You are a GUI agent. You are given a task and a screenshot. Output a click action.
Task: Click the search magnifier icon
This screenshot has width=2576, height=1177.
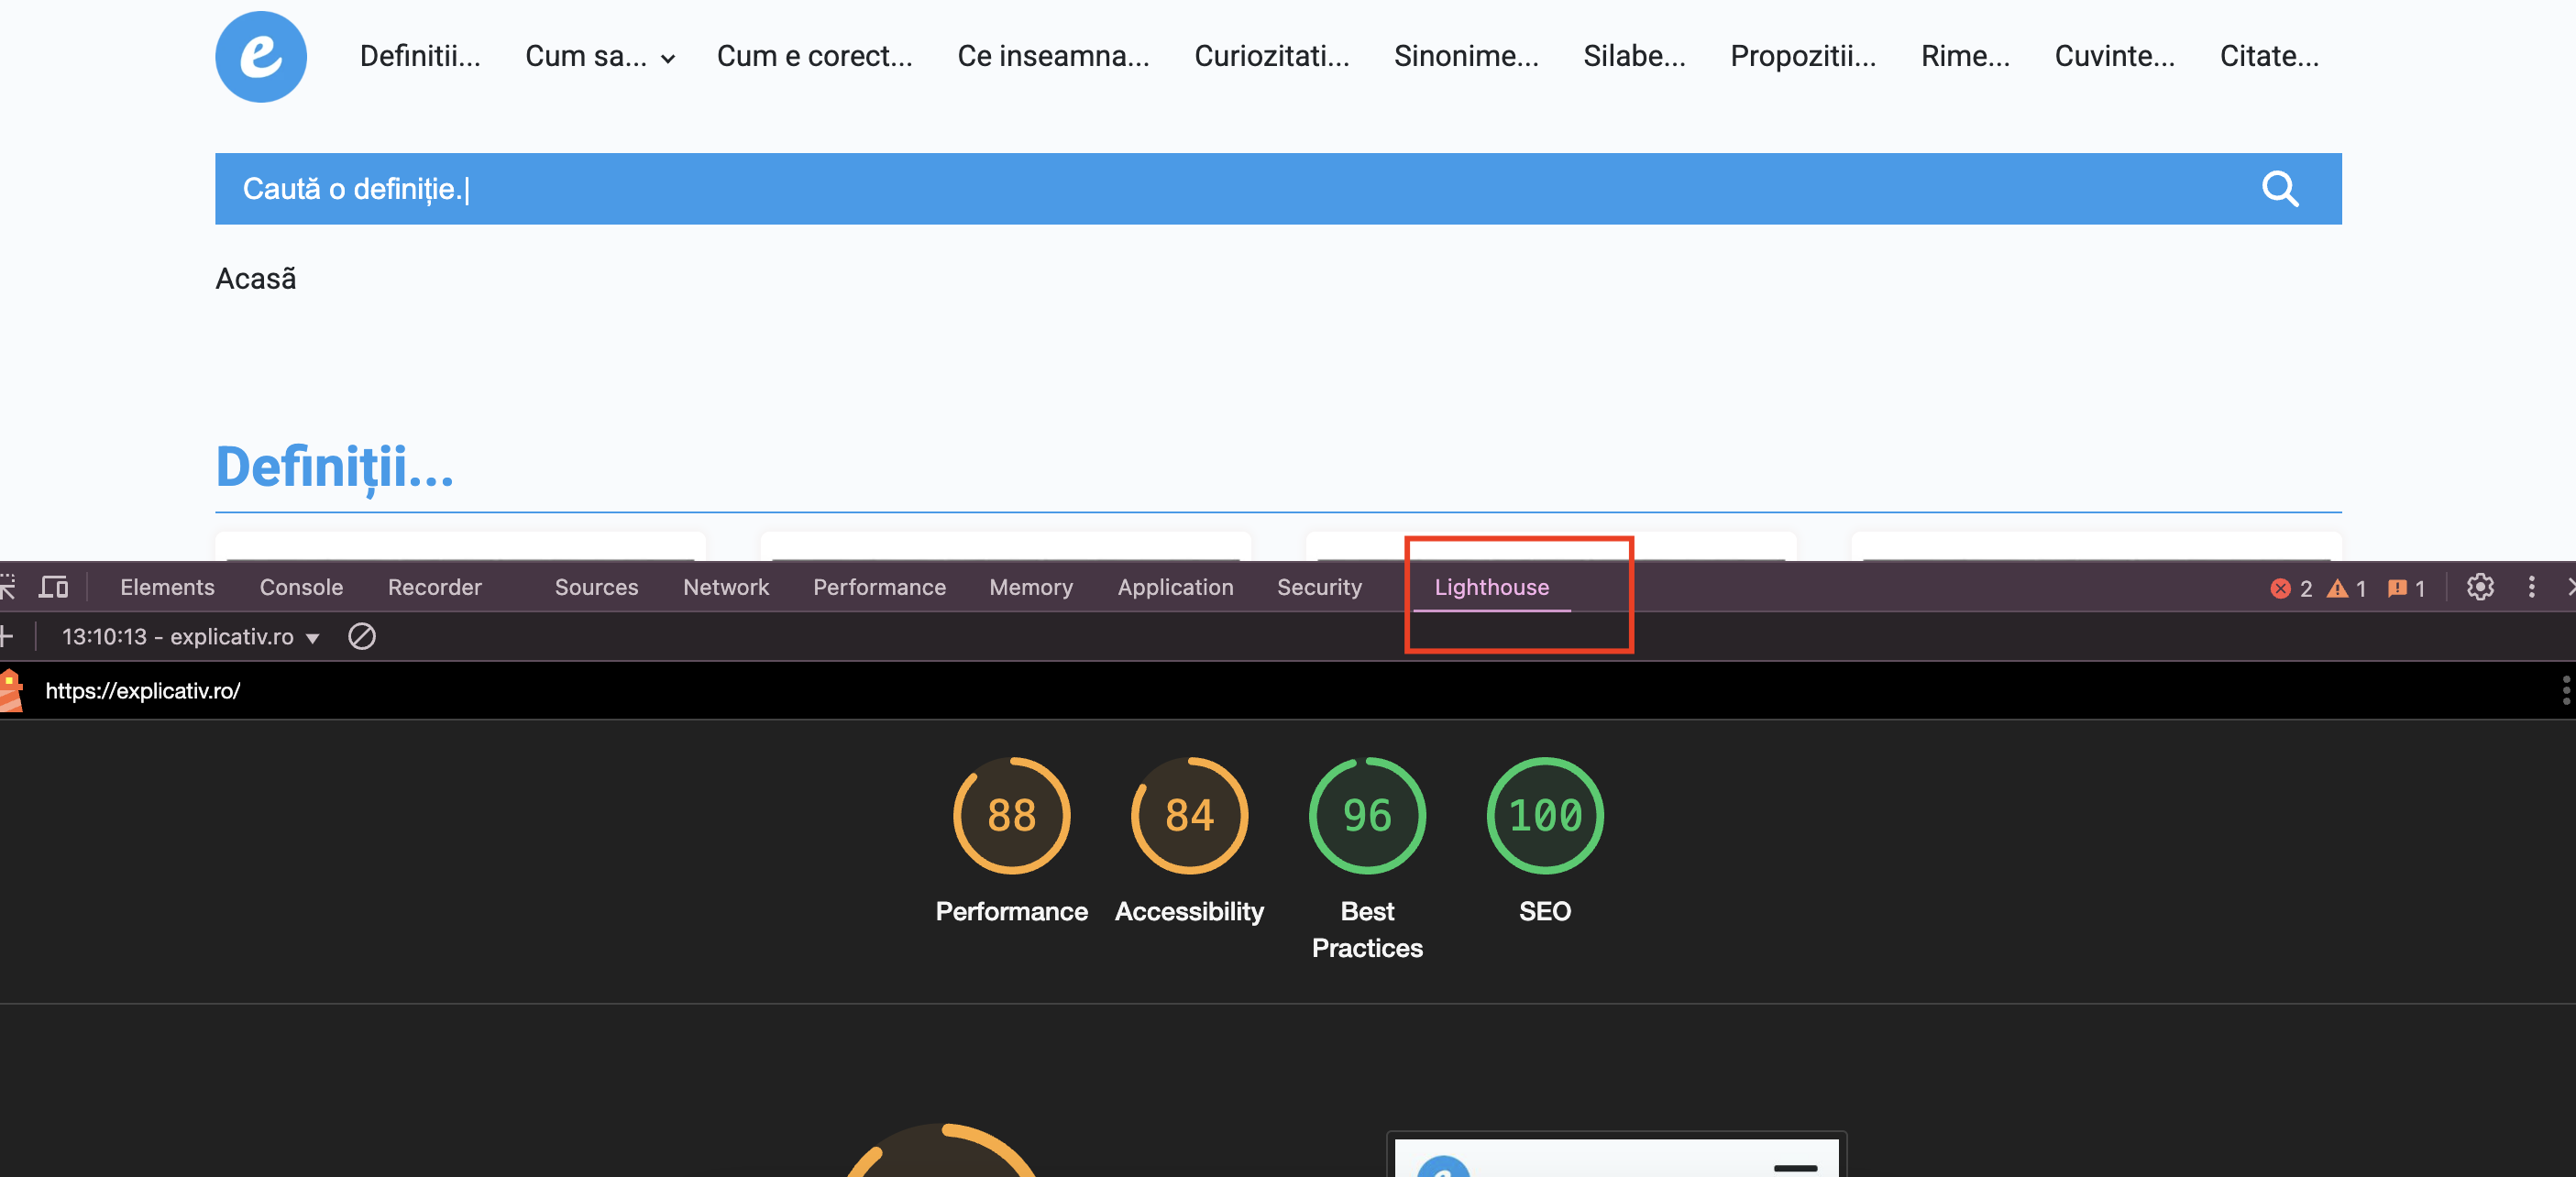pyautogui.click(x=2280, y=189)
